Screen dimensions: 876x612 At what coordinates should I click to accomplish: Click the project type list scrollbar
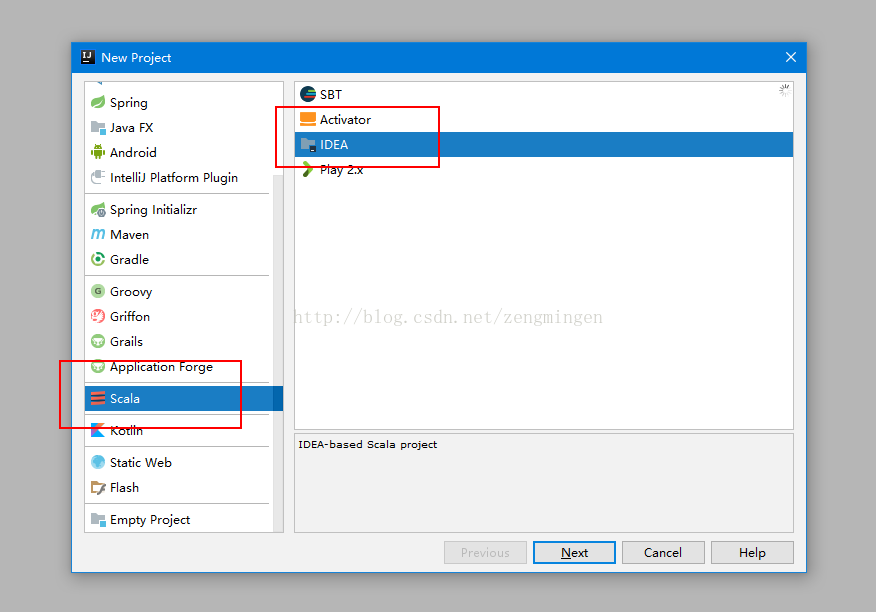[x=278, y=353]
